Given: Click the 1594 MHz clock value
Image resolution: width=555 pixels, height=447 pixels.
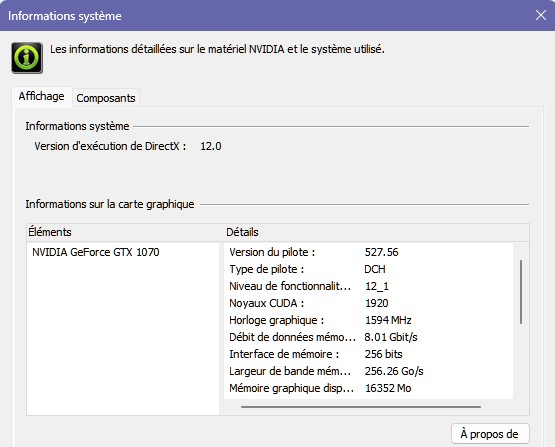Looking at the screenshot, I should (388, 320).
